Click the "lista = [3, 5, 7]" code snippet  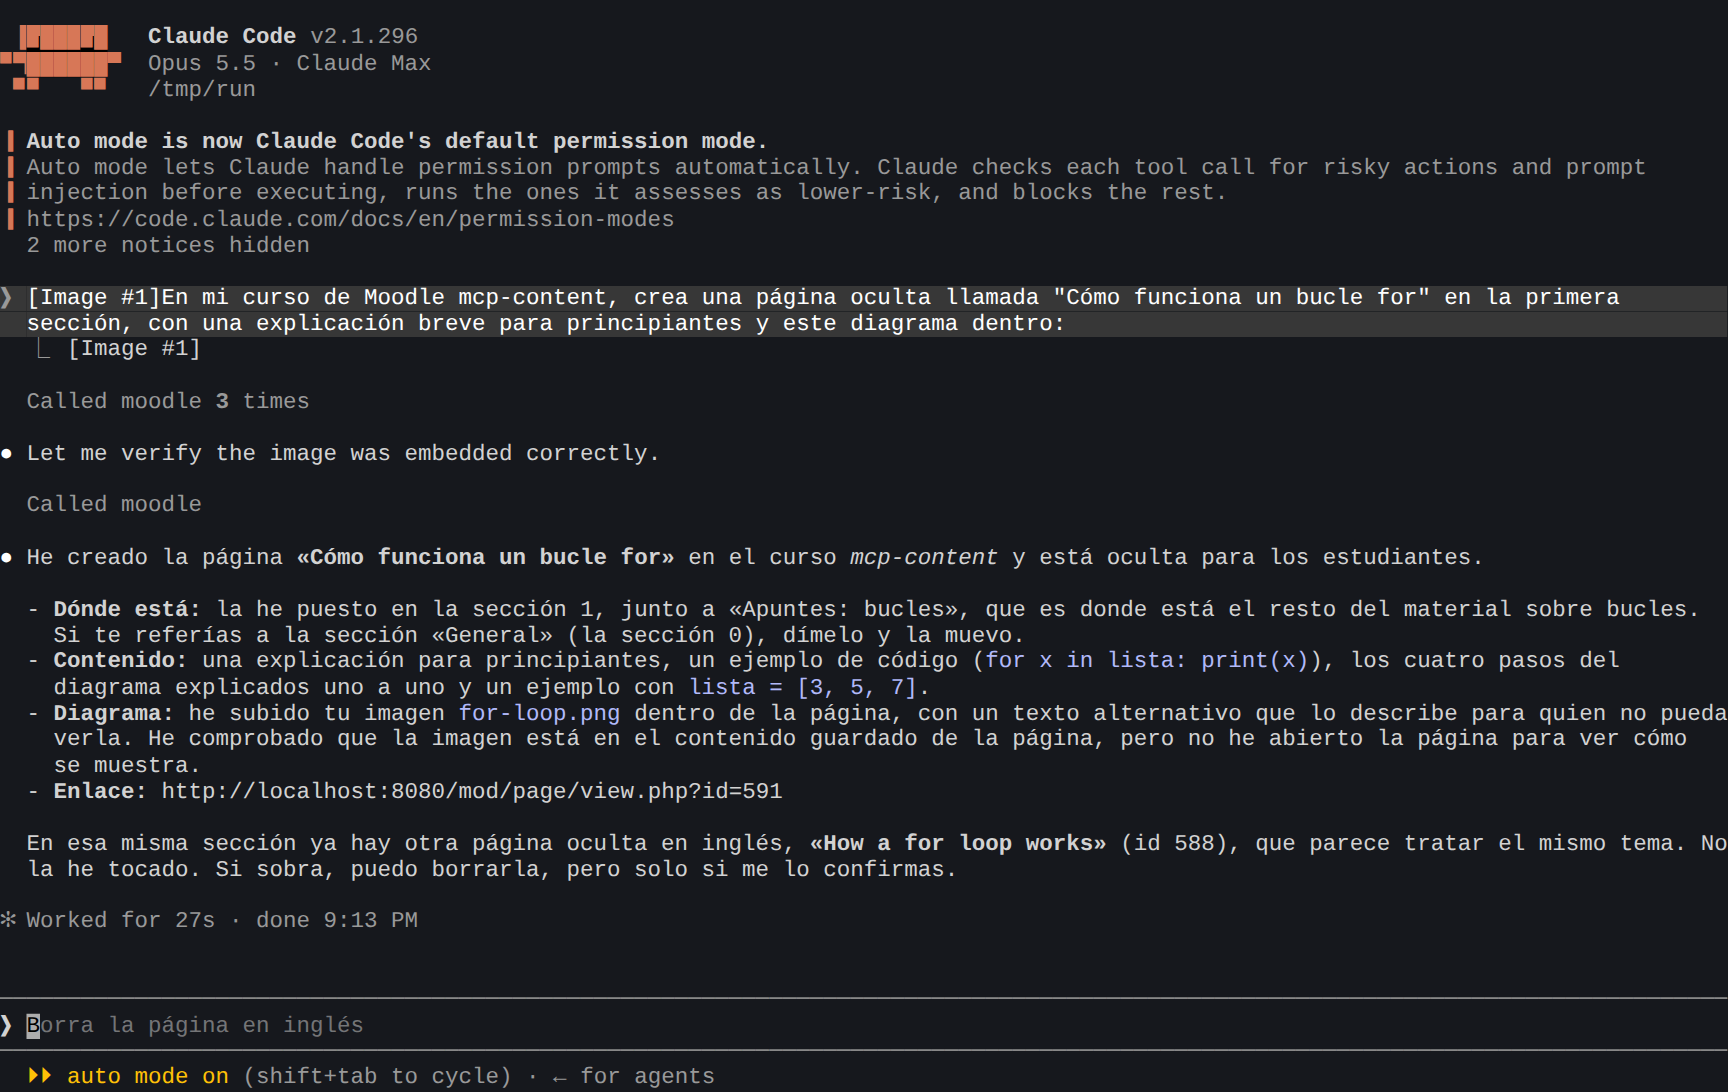click(803, 687)
